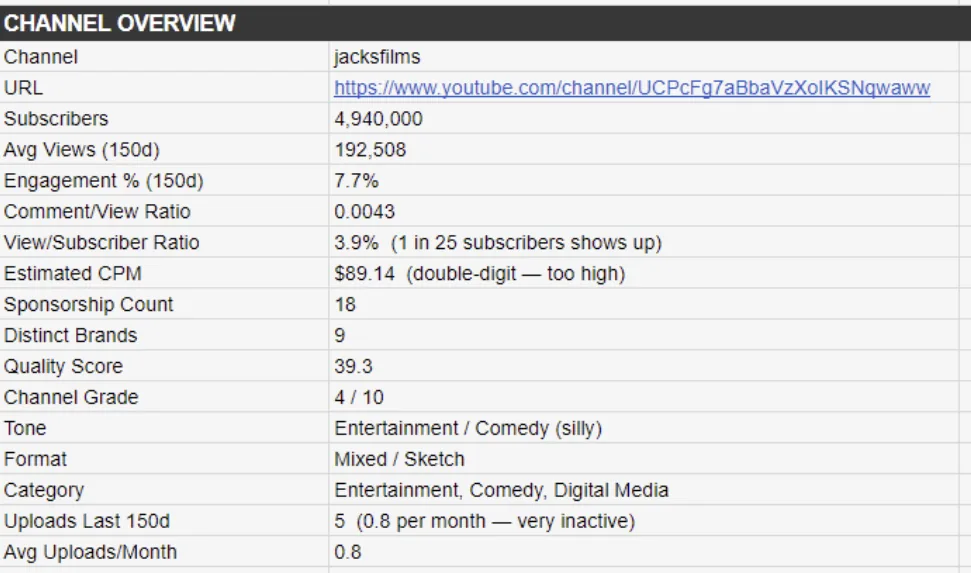Select the 'Avg Uploads/Month' label cell
The width and height of the screenshot is (971, 573).
(164, 552)
